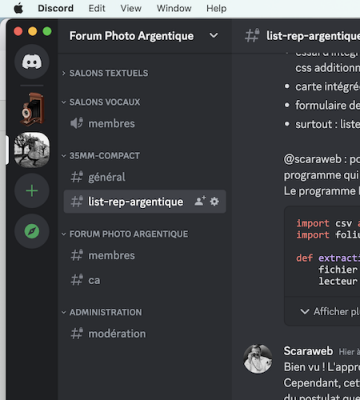Collapse the 35MM-COMPACT category
The height and width of the screenshot is (400, 360).
[x=101, y=156]
